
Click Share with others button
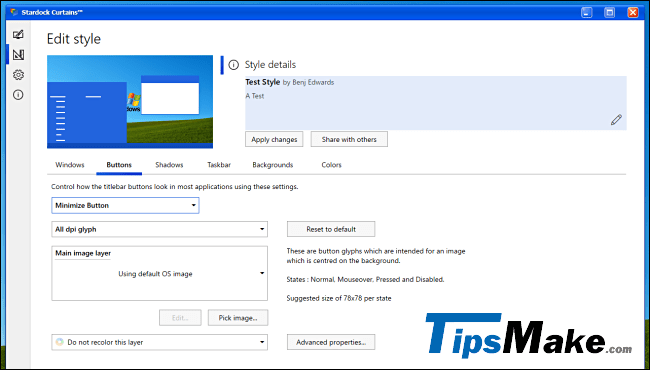(x=349, y=139)
